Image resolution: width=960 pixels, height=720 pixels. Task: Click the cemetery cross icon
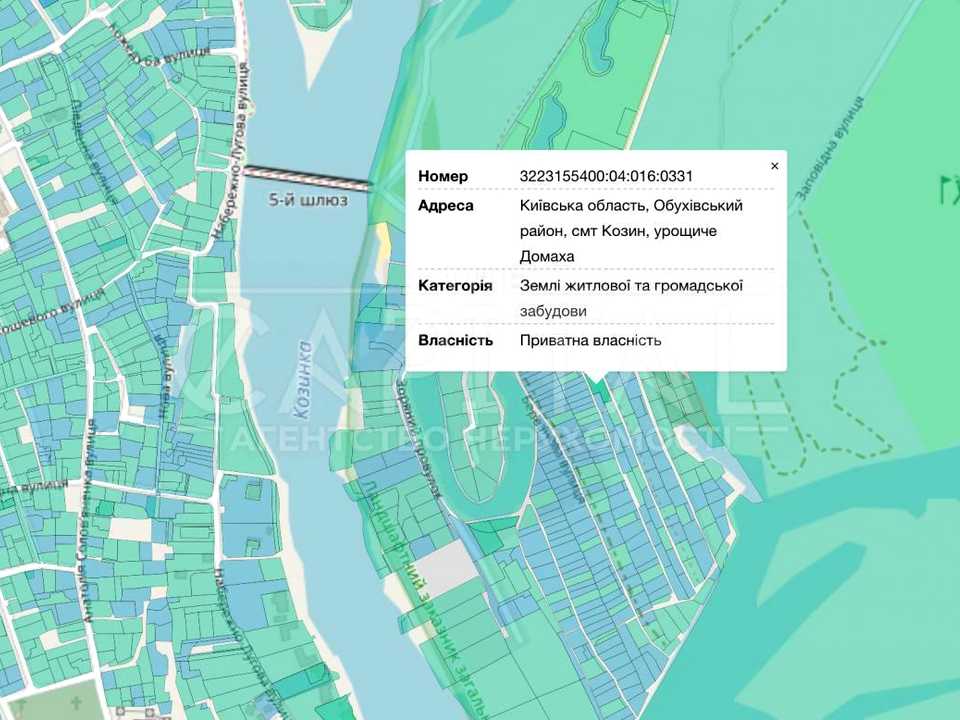coord(77,702)
